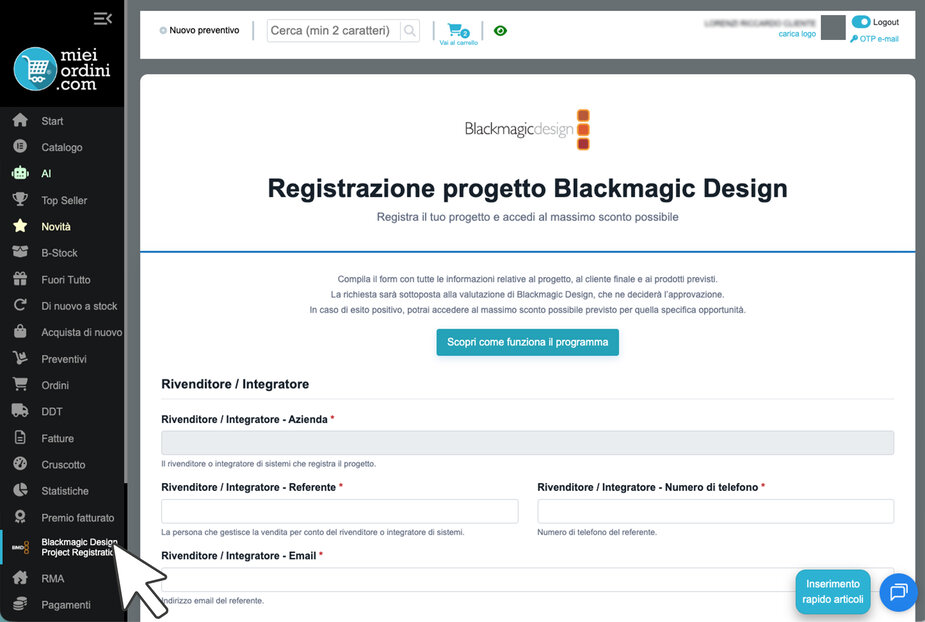The width and height of the screenshot is (925, 622).
Task: Click the Di nuovo a stock refresh icon
Action: pyautogui.click(x=20, y=305)
